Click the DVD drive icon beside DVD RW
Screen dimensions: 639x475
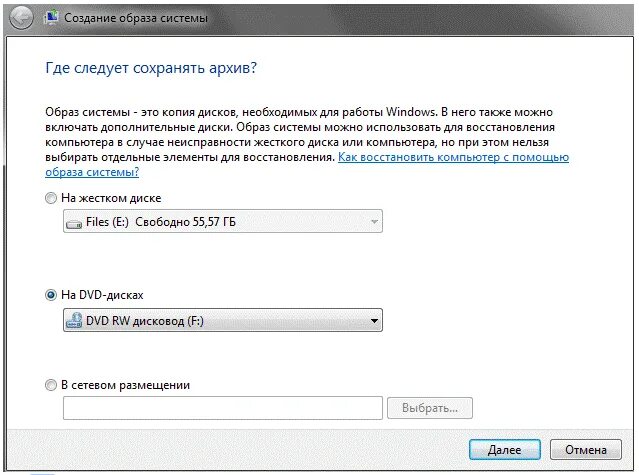click(x=74, y=321)
